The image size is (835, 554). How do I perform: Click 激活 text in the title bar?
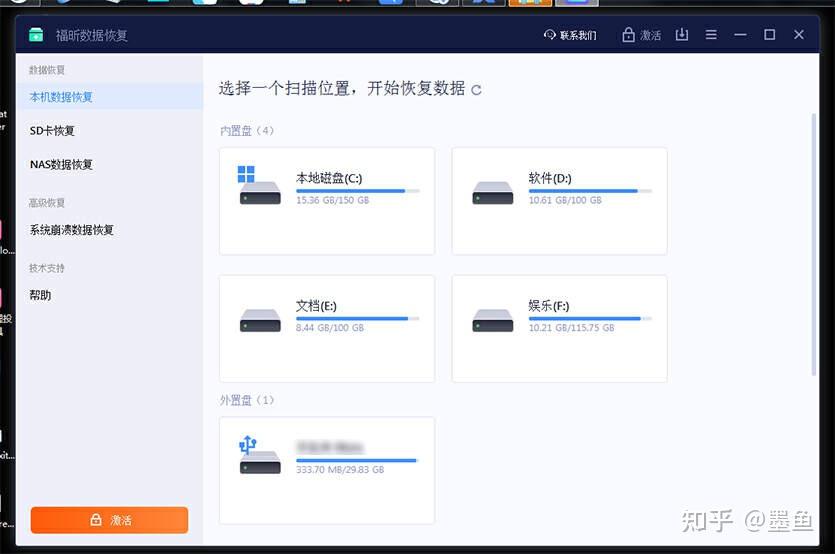pos(651,35)
